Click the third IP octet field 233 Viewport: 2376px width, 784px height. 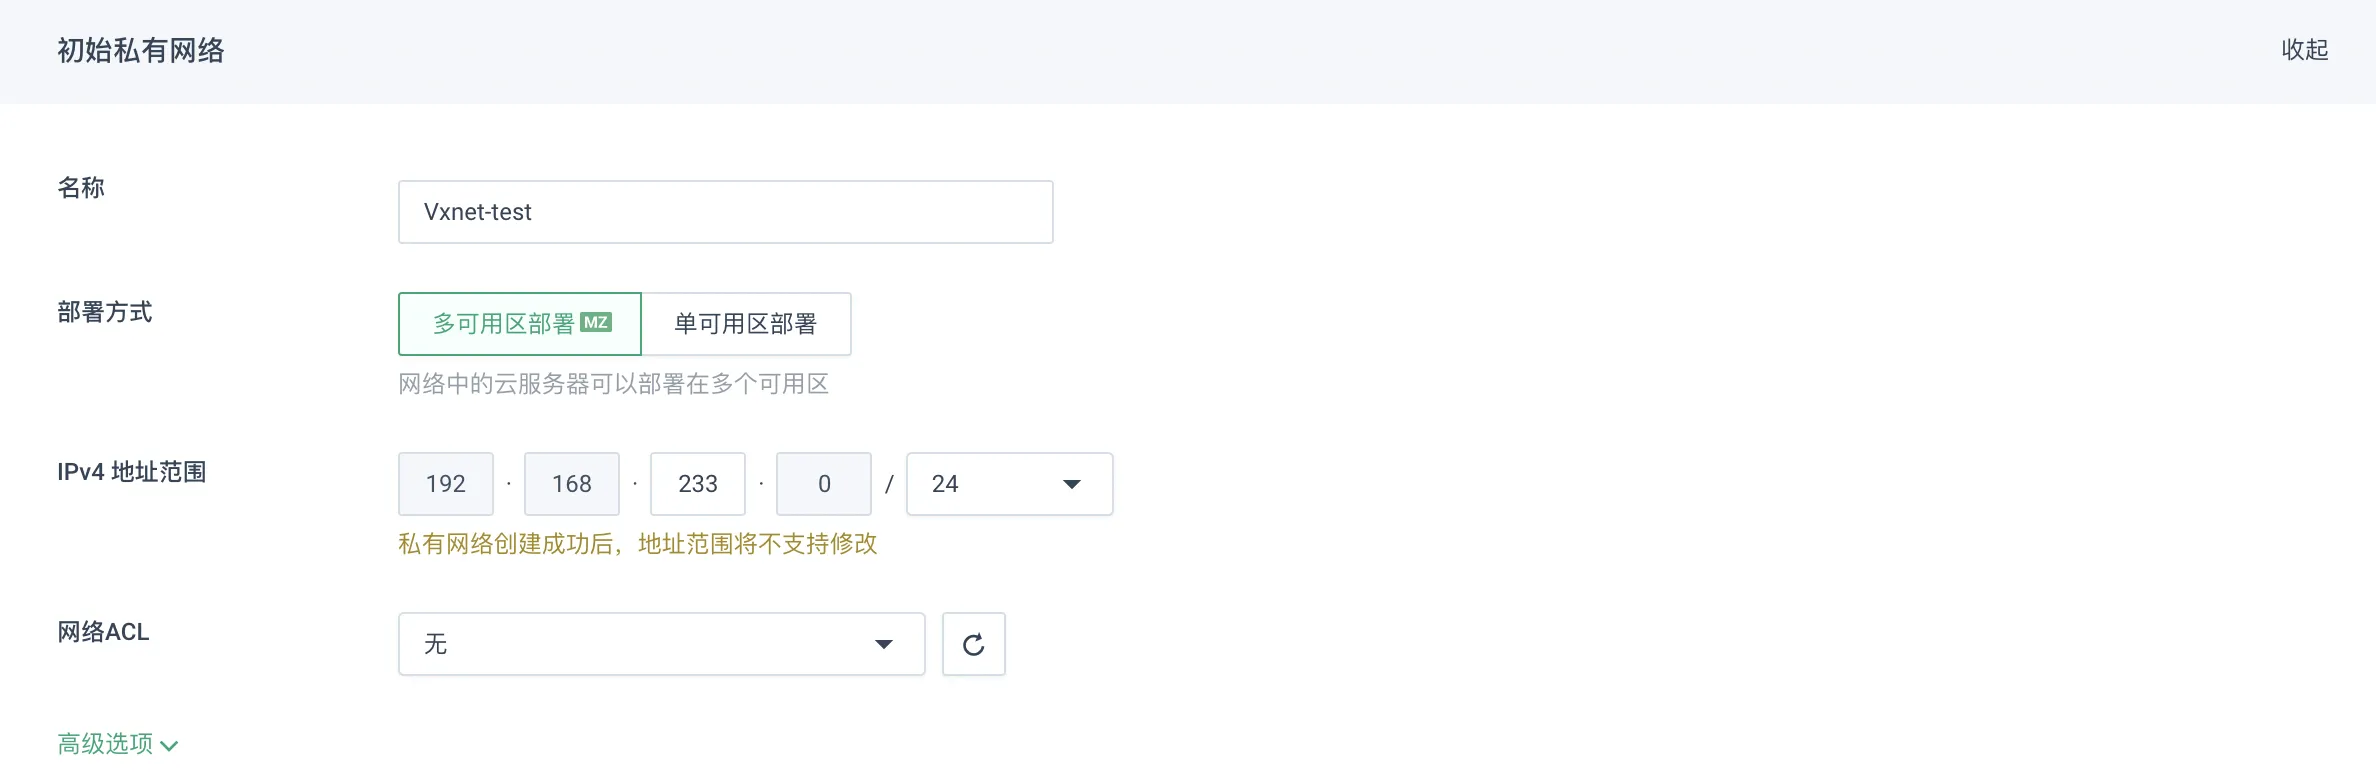(698, 484)
